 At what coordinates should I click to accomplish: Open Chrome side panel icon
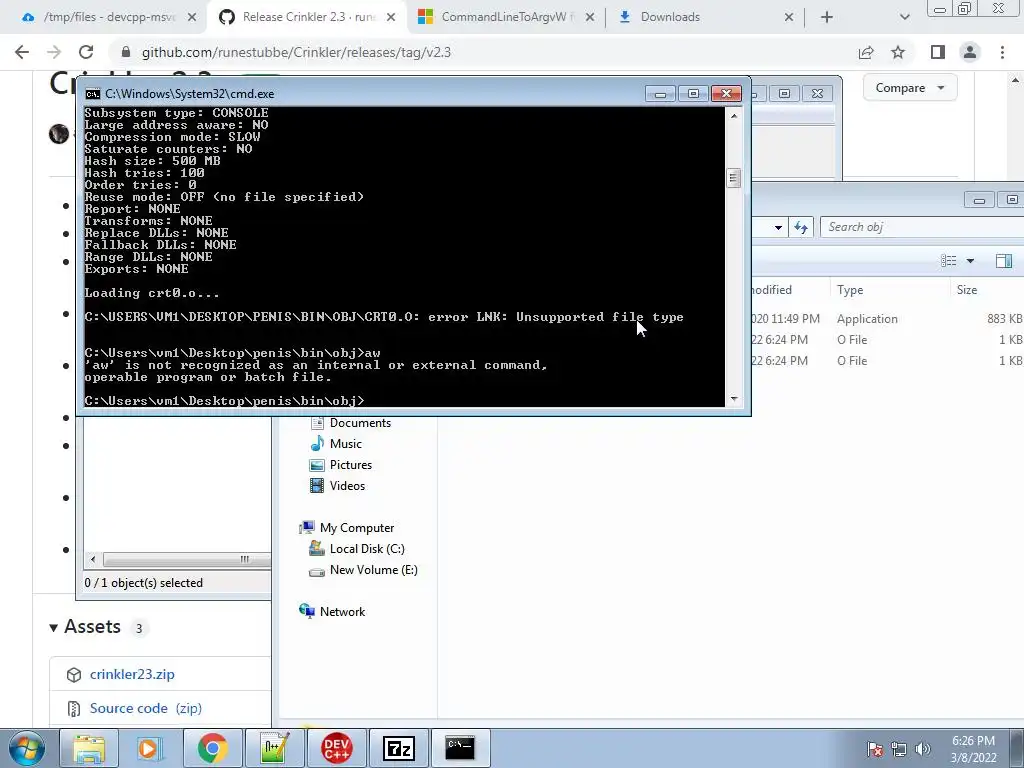[938, 52]
